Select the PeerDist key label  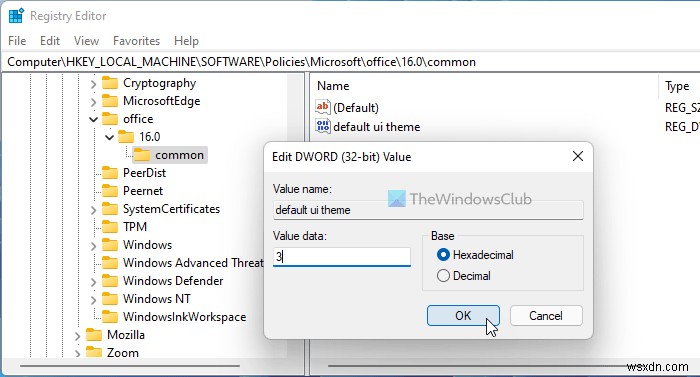[x=144, y=173]
